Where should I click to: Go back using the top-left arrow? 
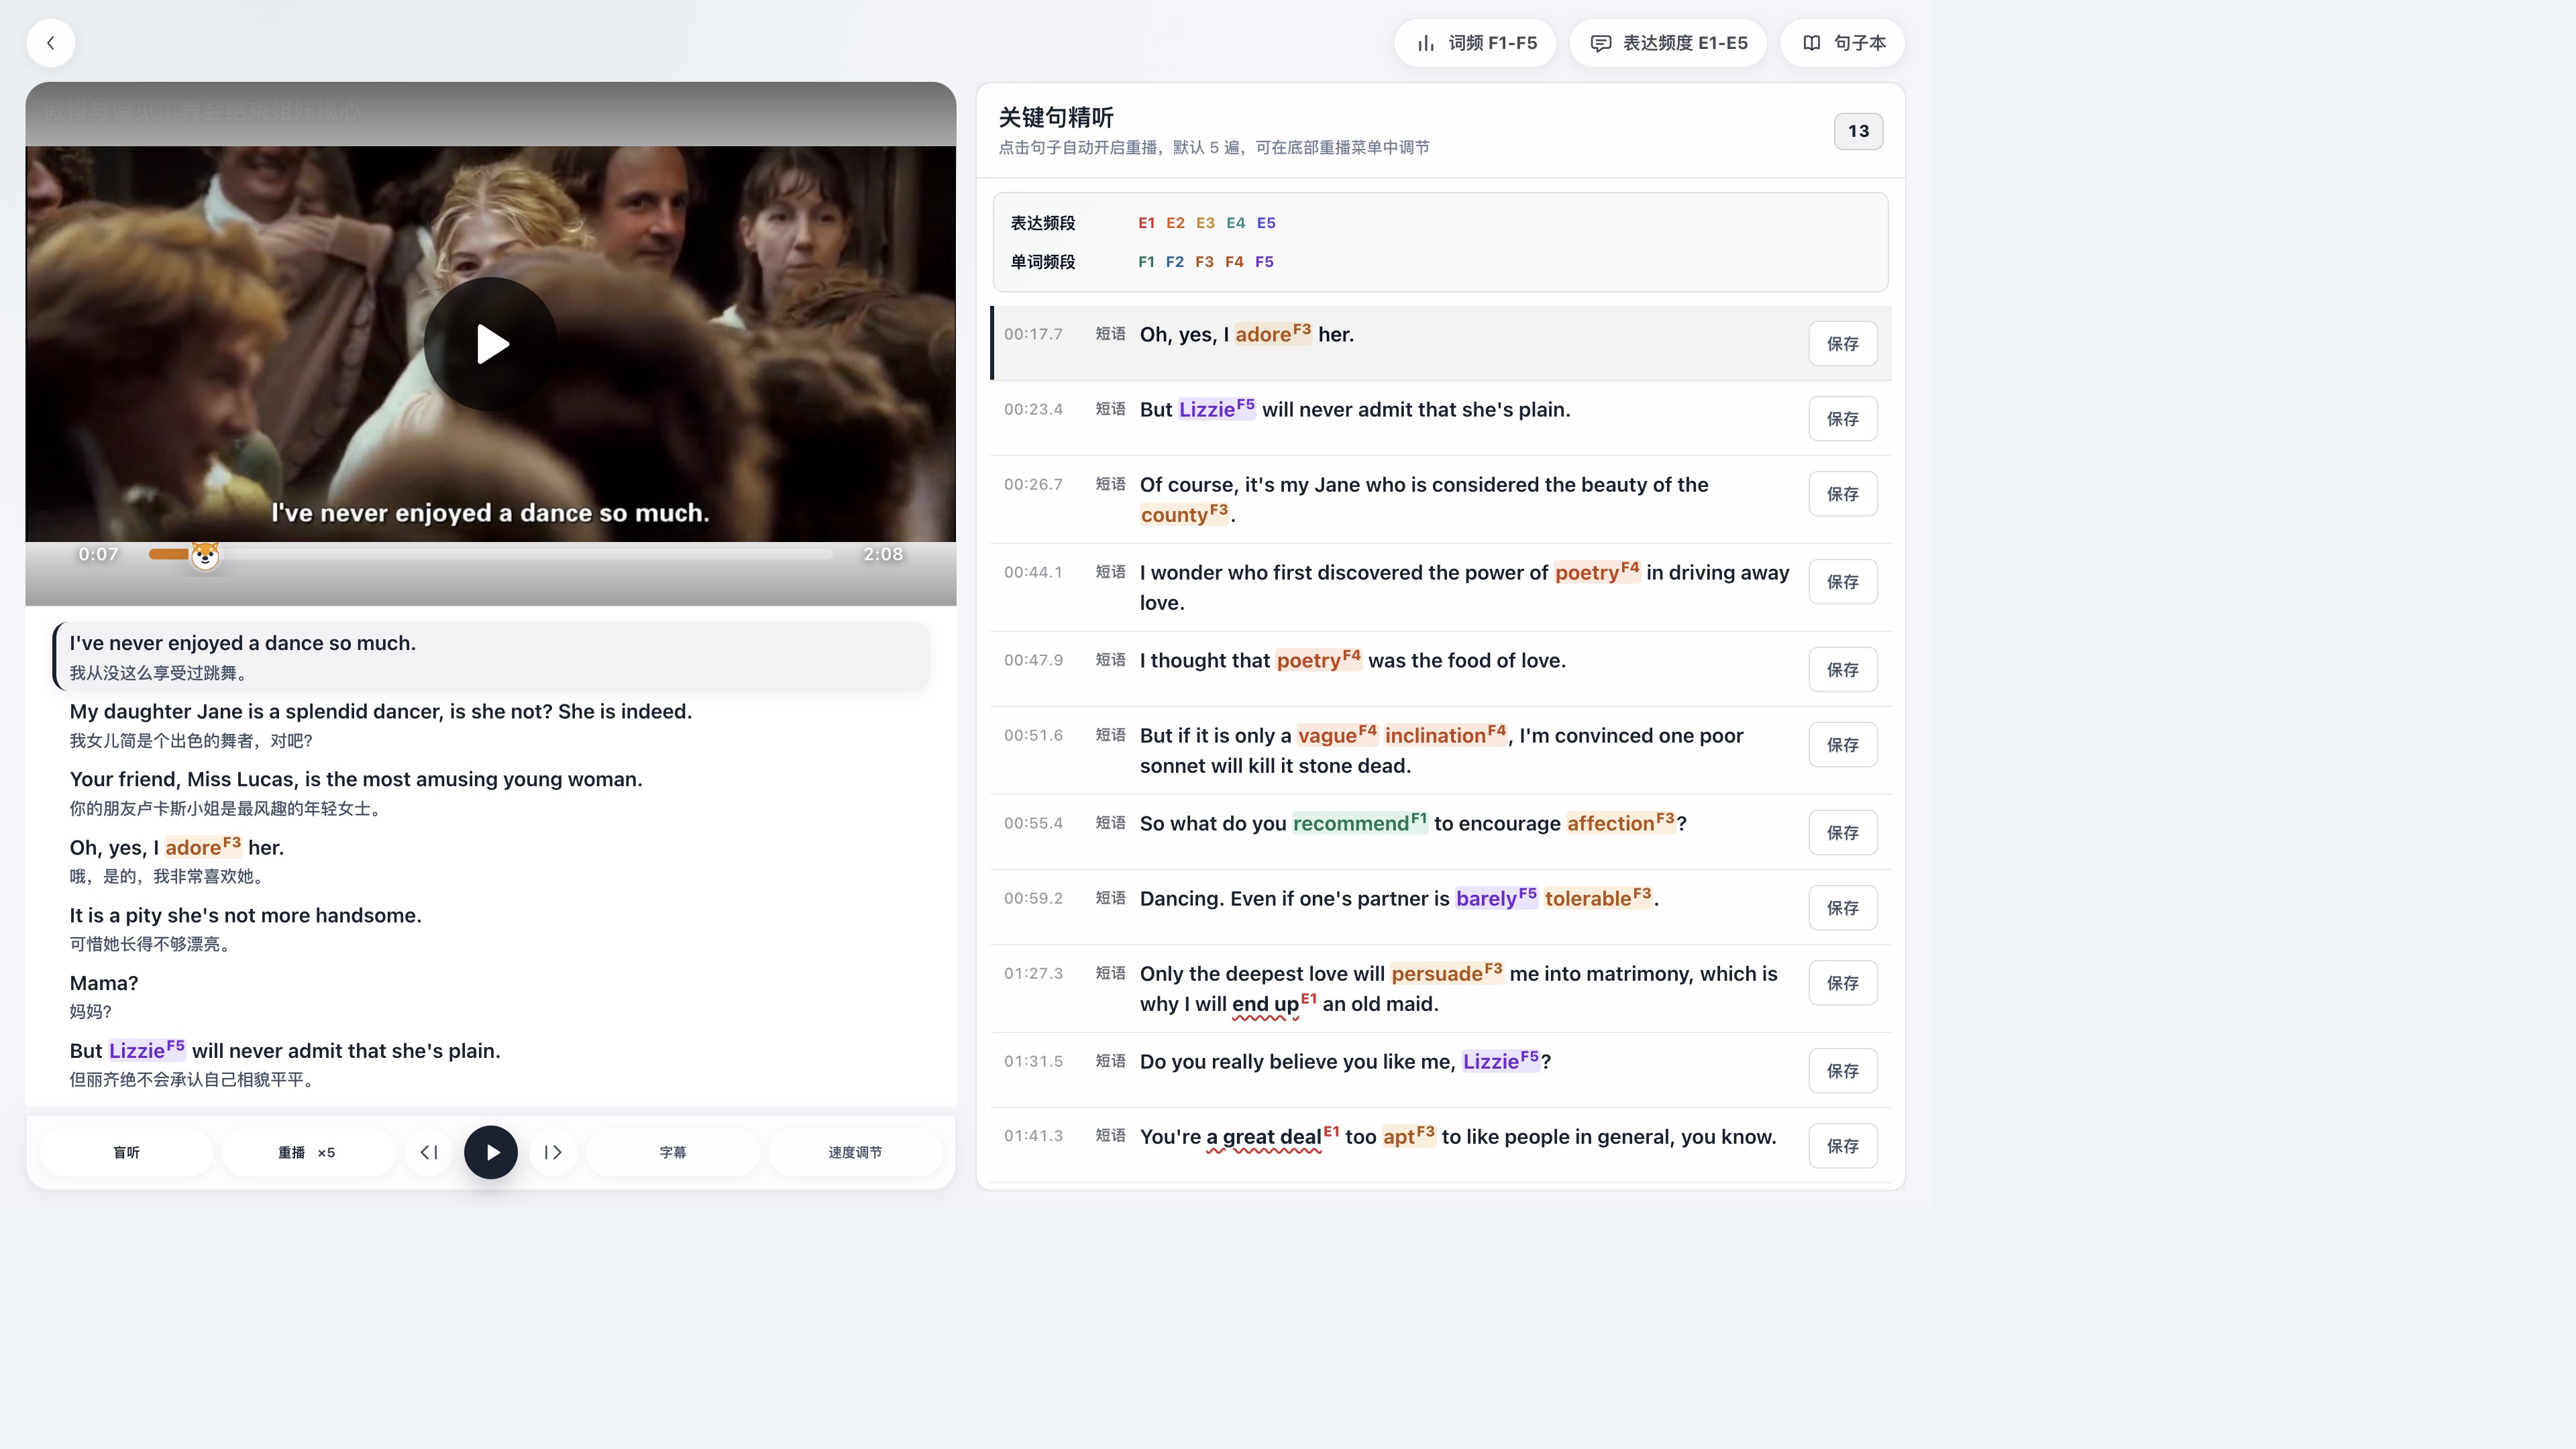[50, 43]
